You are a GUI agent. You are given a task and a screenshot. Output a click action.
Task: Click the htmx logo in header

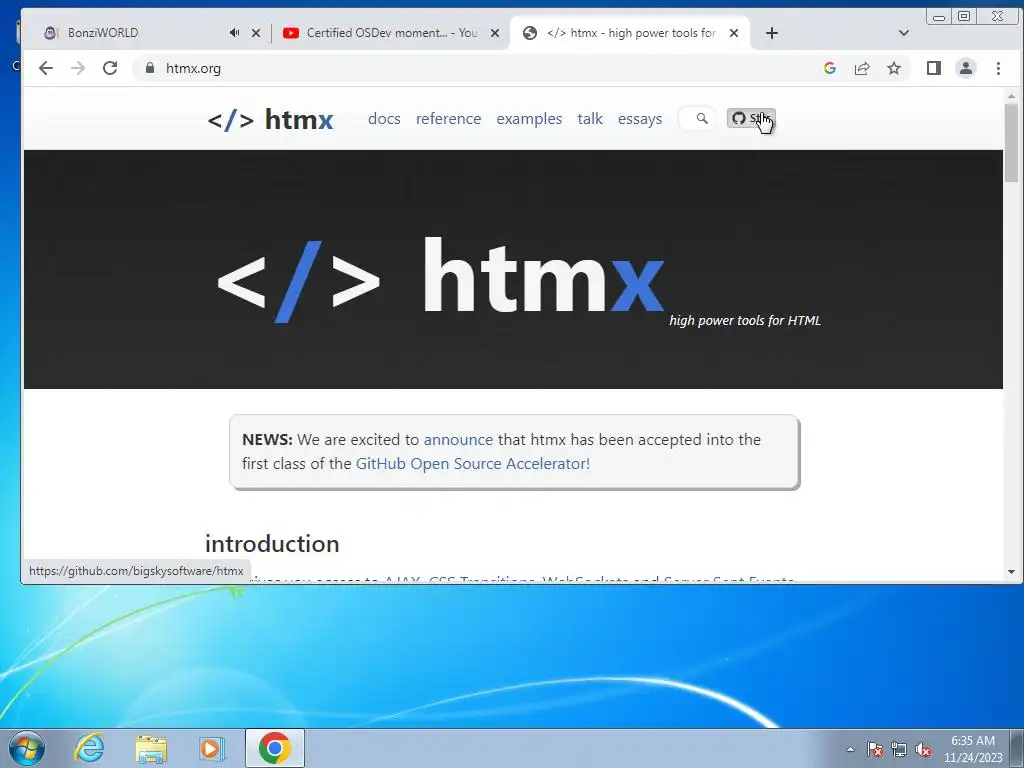point(270,120)
